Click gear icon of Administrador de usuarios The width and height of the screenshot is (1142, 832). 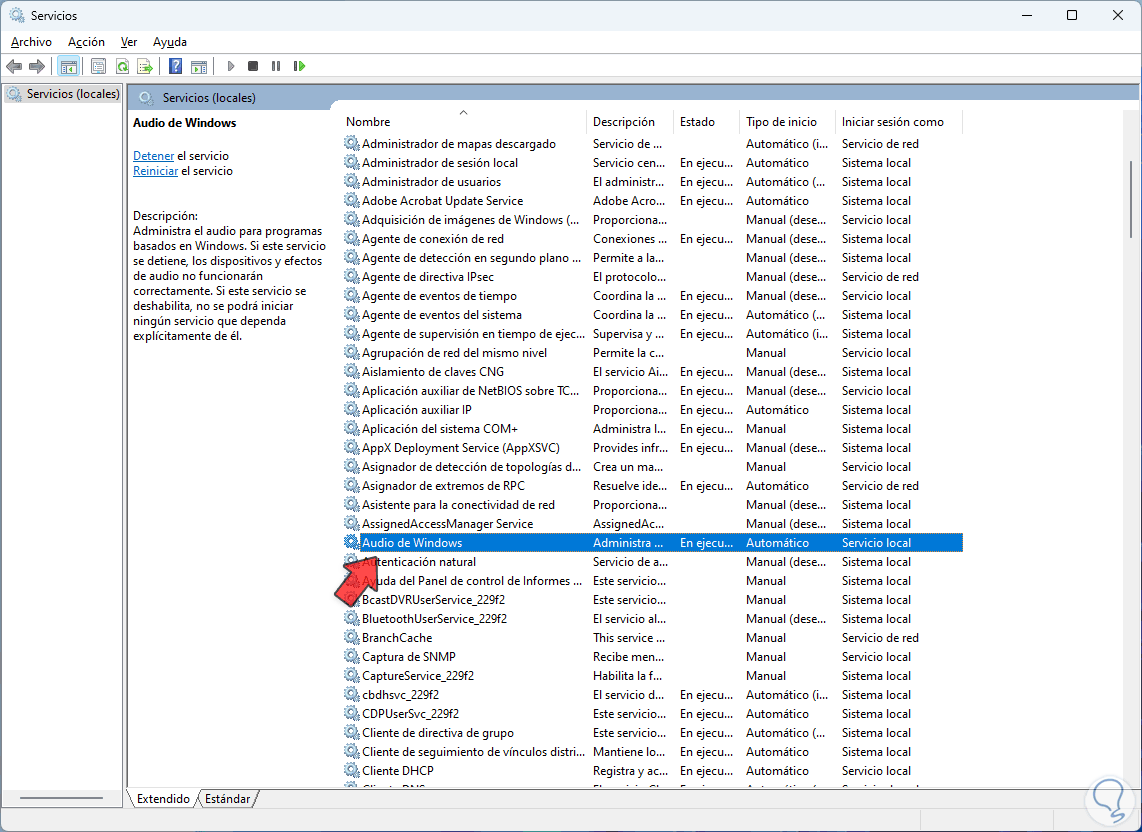pos(352,181)
